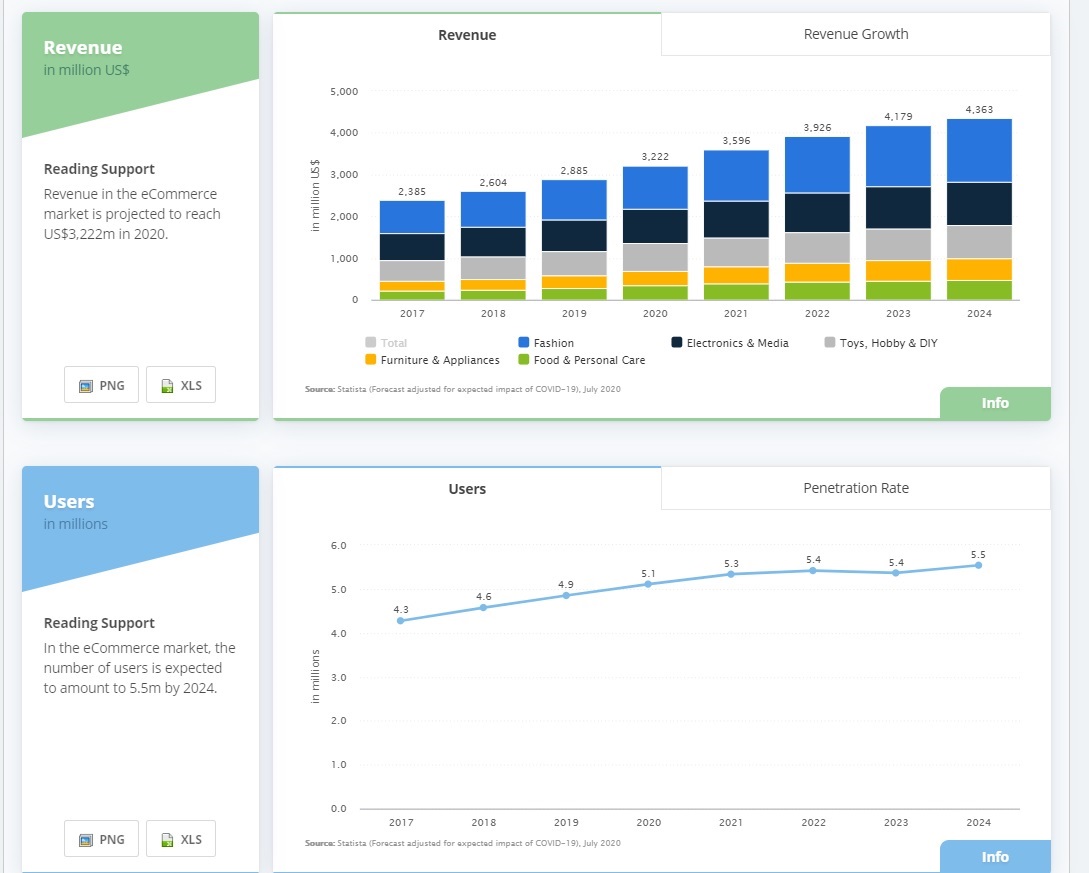Screen dimensions: 1089x873
Task: Switch to the Revenue Growth tab
Action: tap(855, 34)
